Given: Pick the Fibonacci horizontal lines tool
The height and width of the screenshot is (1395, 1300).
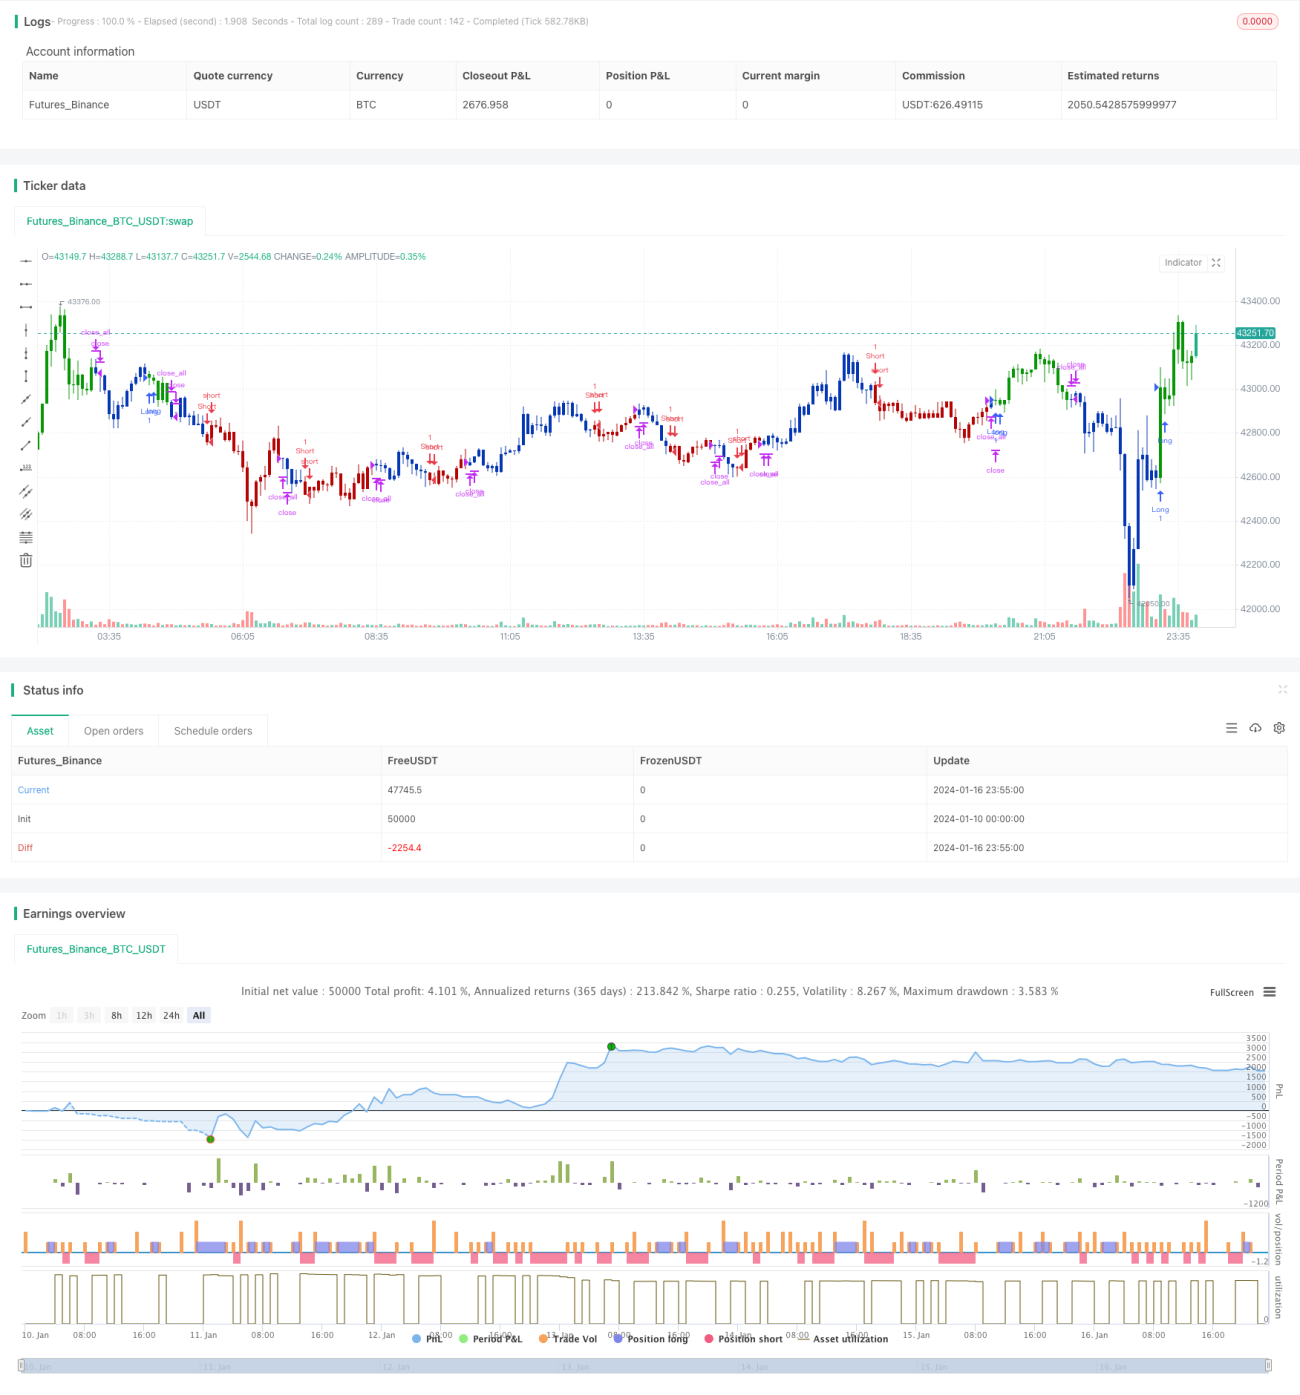Looking at the screenshot, I should pyautogui.click(x=26, y=537).
